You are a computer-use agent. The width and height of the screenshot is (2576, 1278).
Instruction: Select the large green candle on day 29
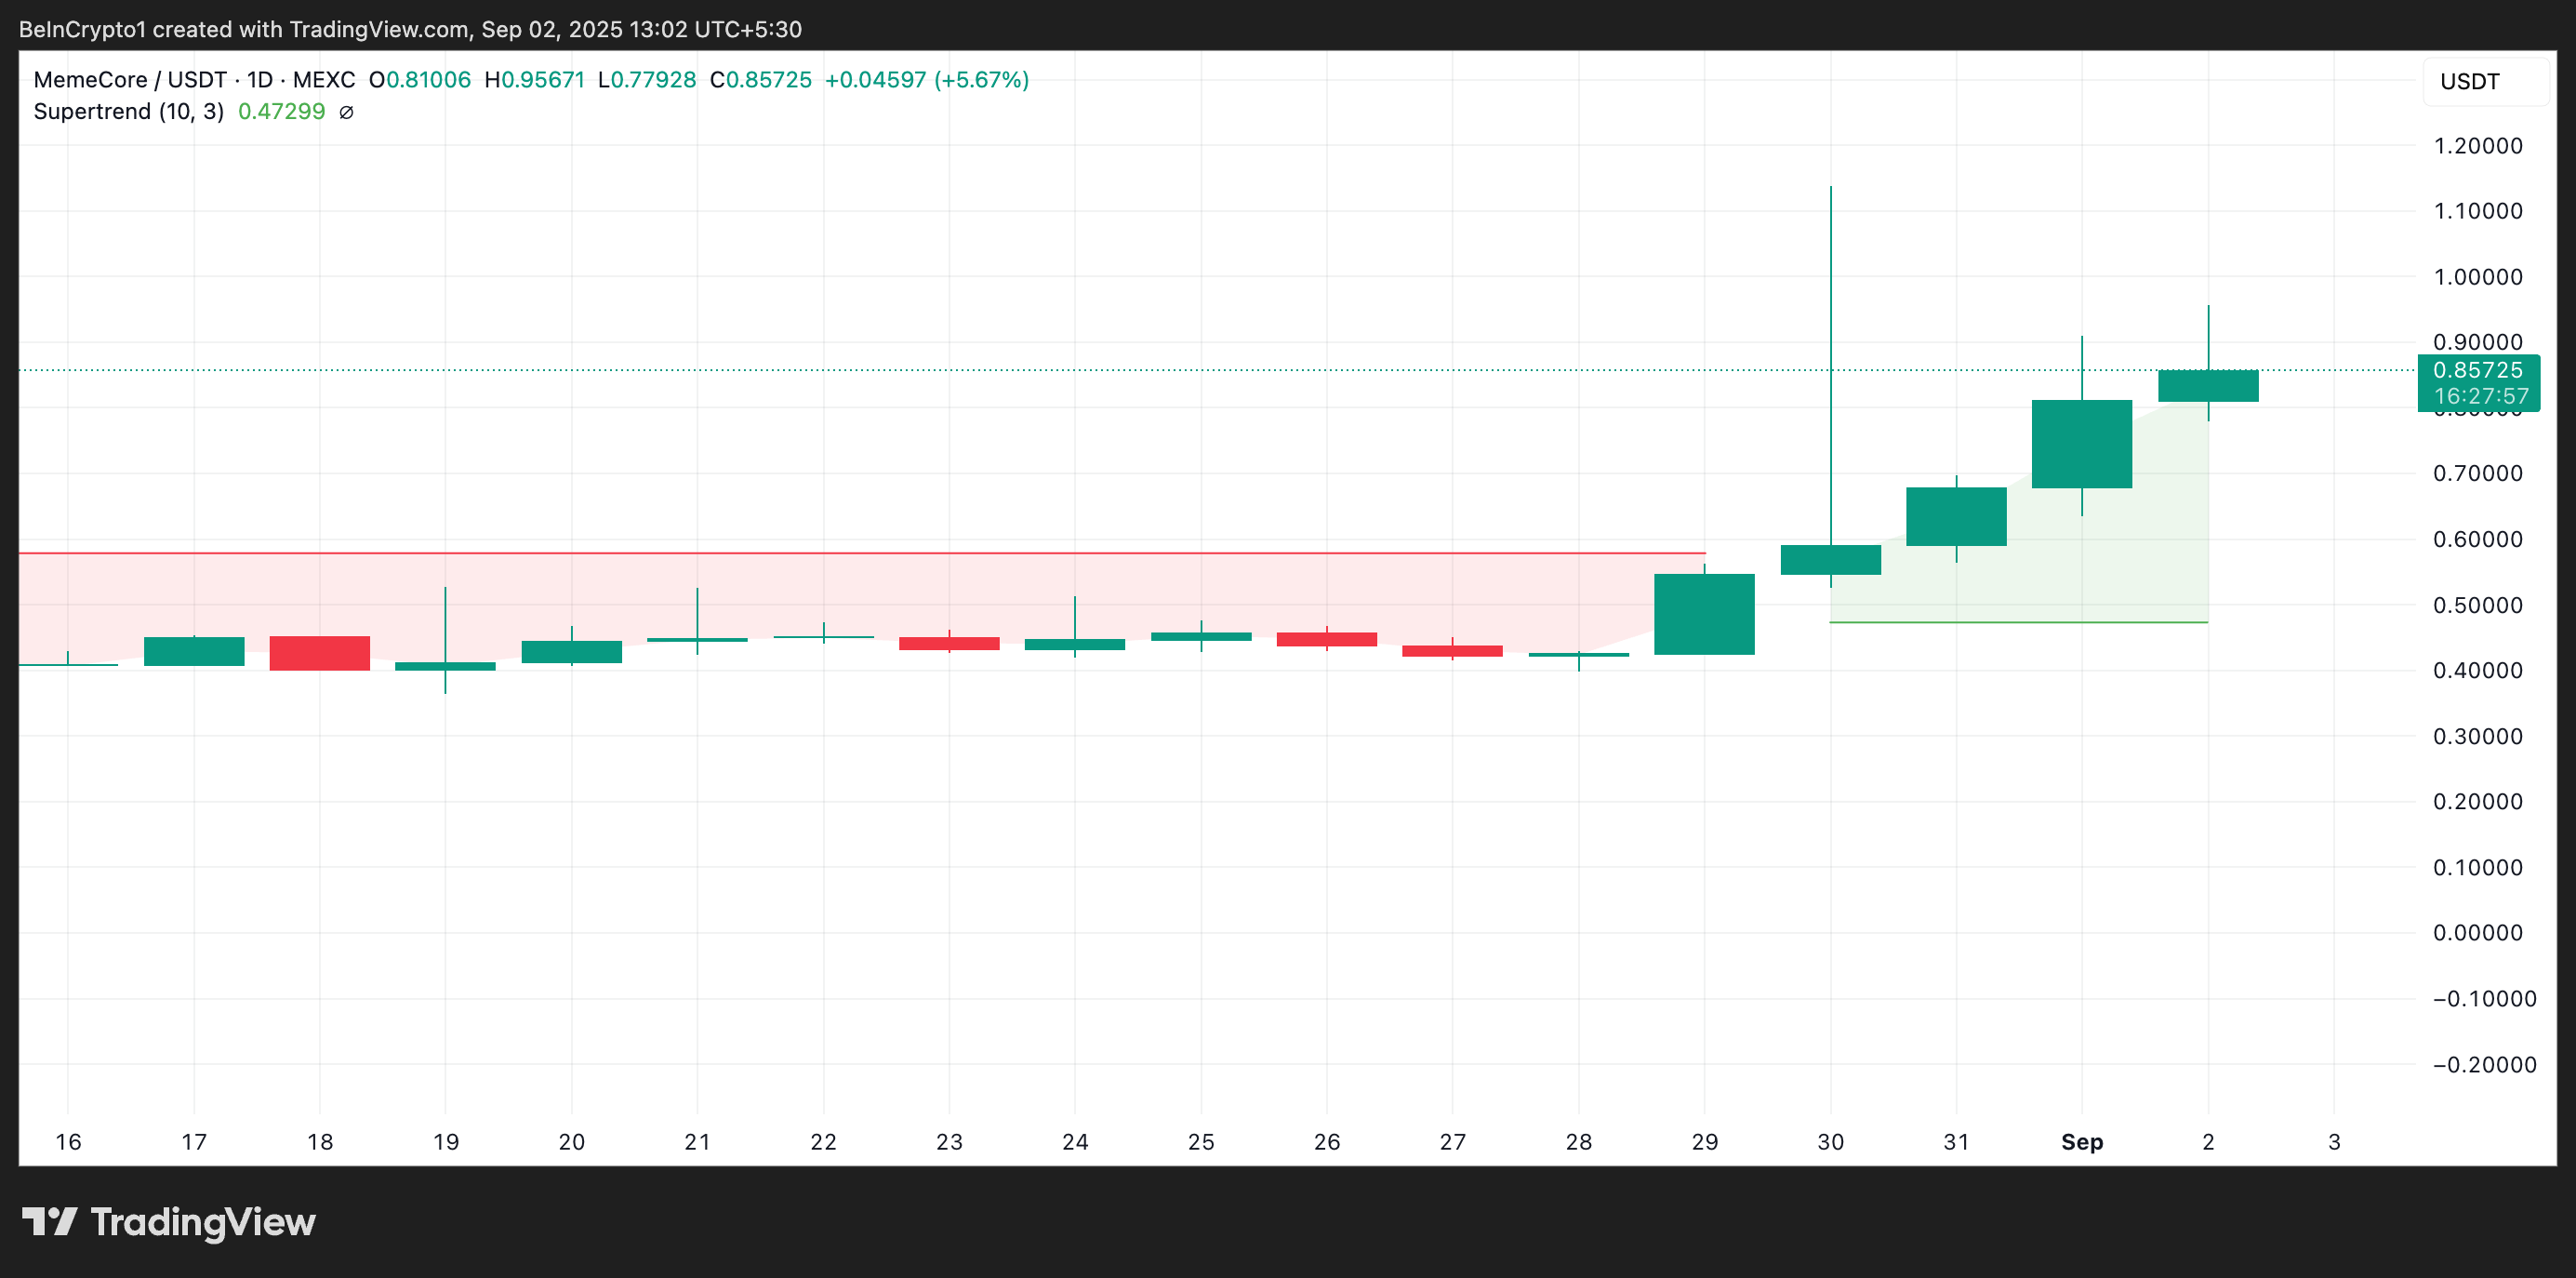point(1704,614)
